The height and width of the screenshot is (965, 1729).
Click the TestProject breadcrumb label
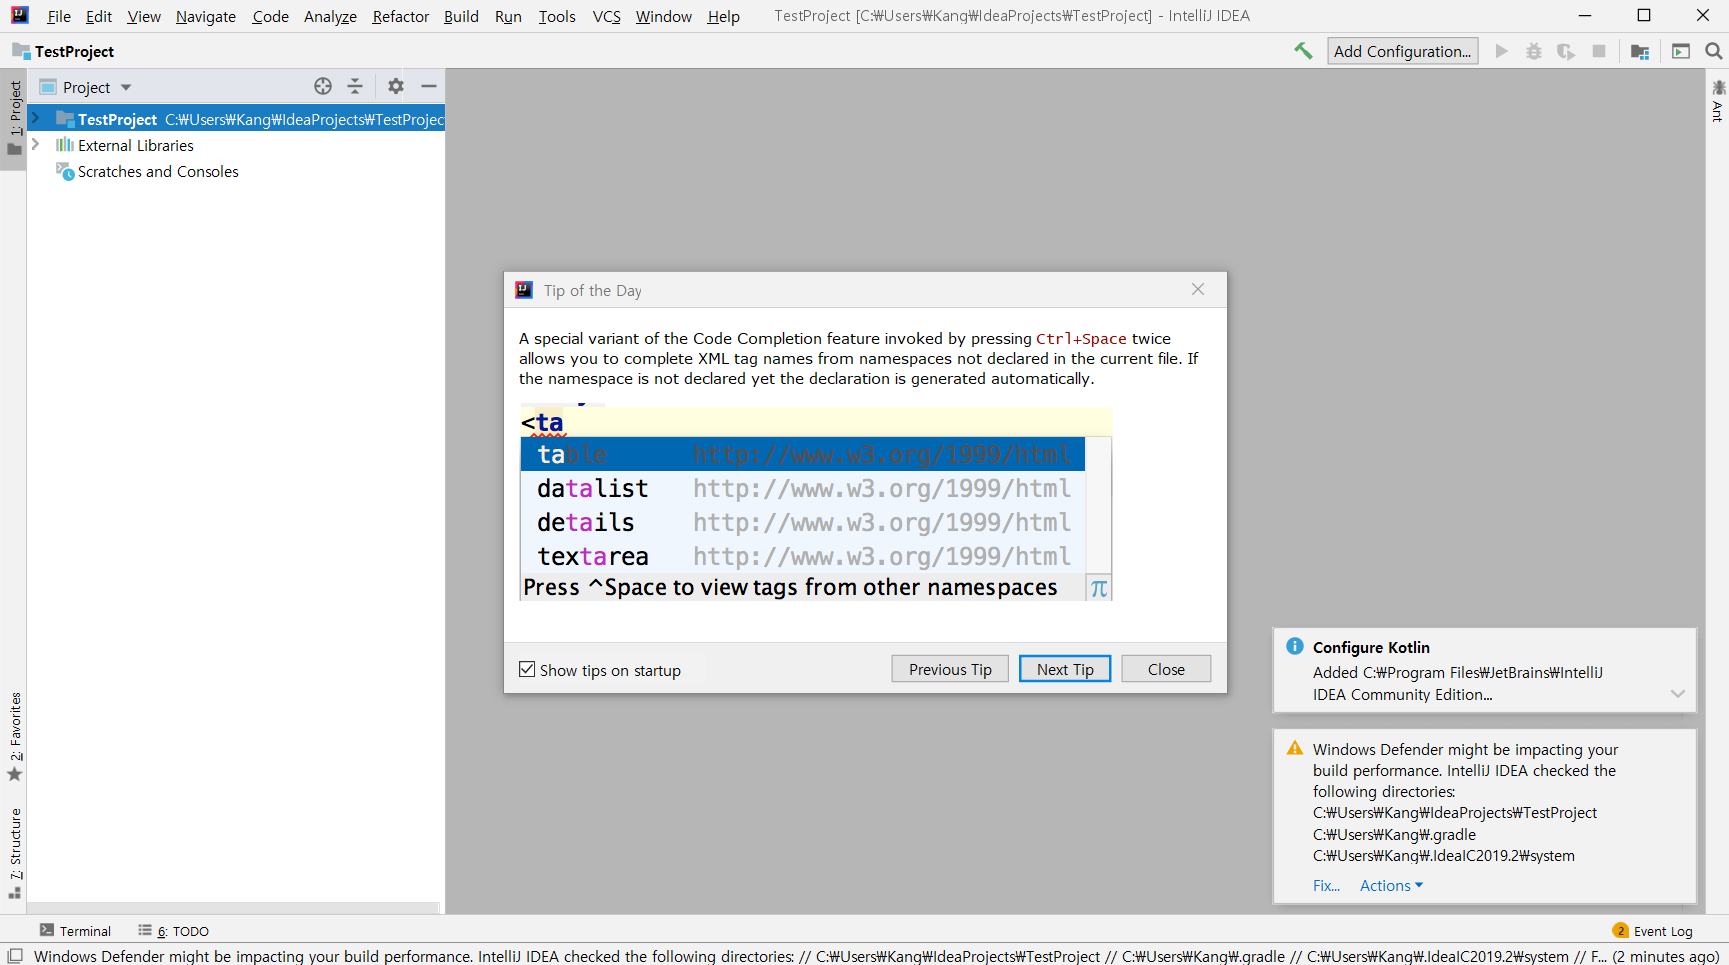click(x=74, y=51)
